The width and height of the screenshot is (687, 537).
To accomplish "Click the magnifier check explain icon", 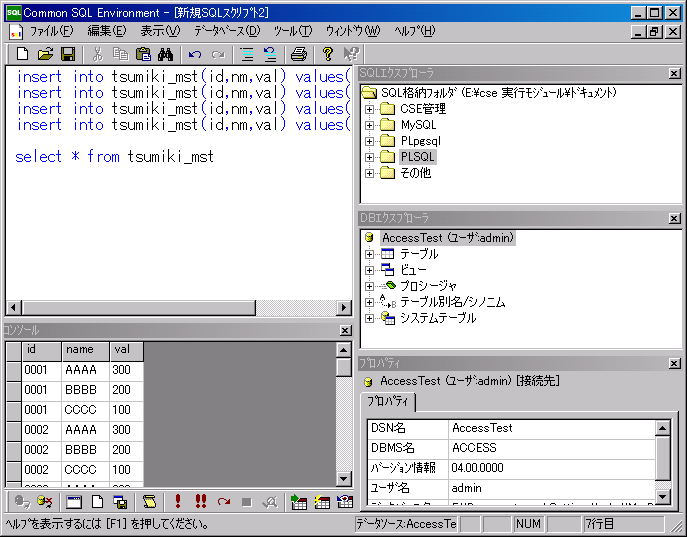I will coord(270,502).
